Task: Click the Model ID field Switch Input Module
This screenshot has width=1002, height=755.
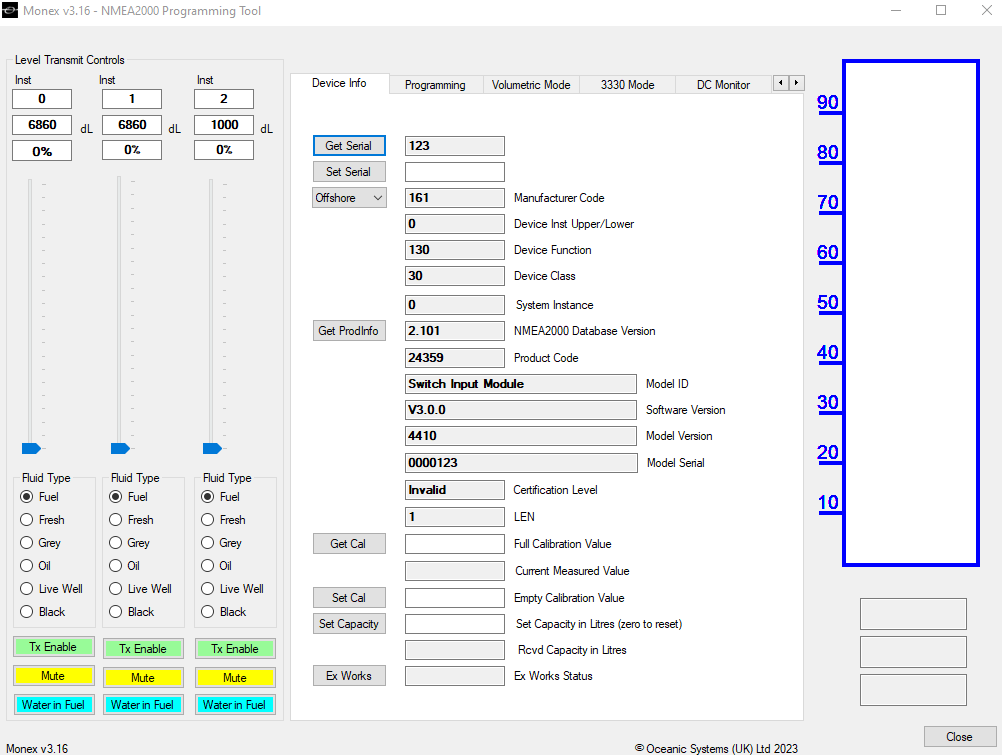Action: tap(521, 384)
